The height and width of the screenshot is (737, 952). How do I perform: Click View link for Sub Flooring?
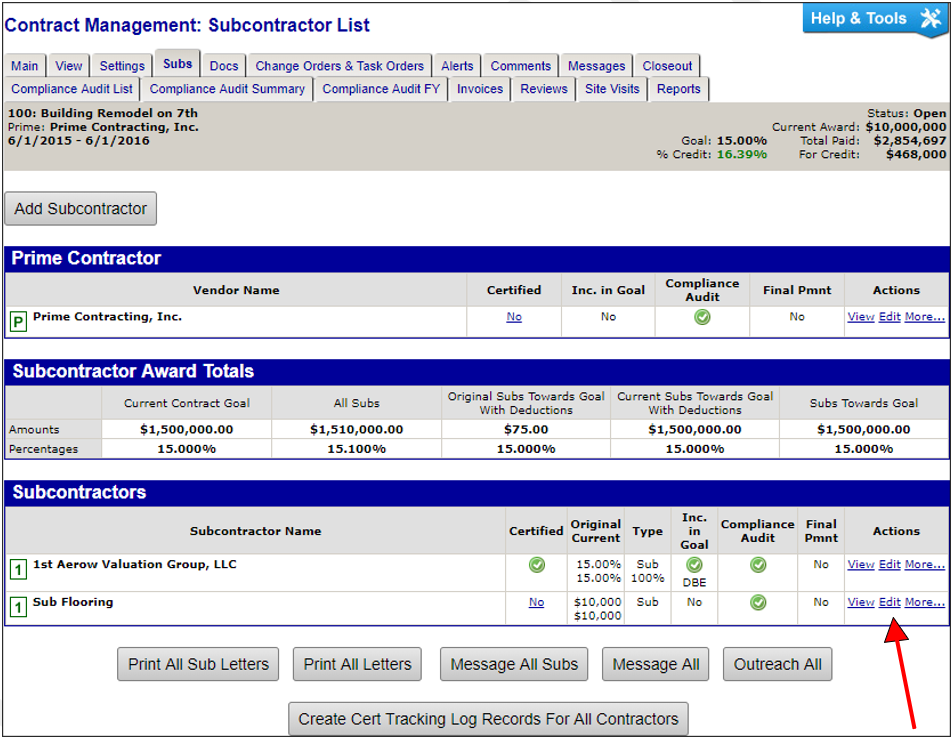(x=860, y=602)
